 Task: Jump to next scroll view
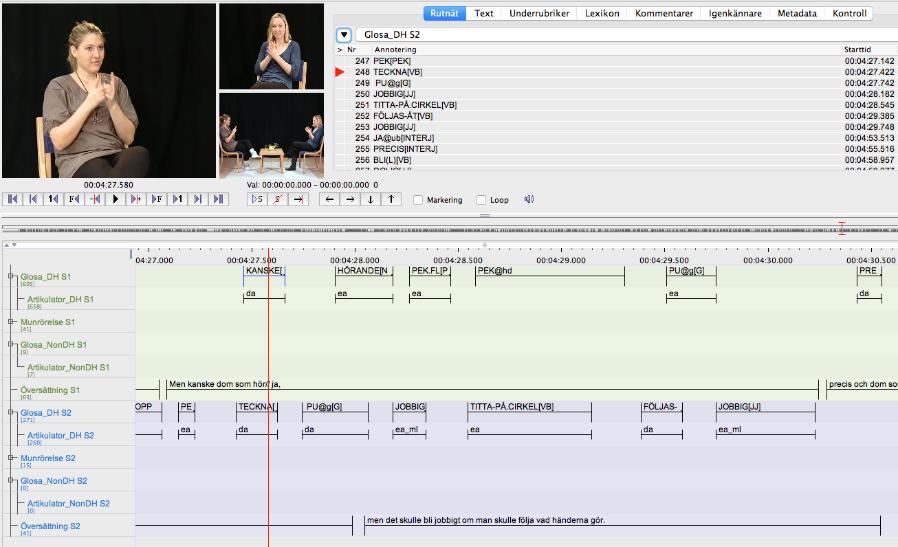(198, 199)
